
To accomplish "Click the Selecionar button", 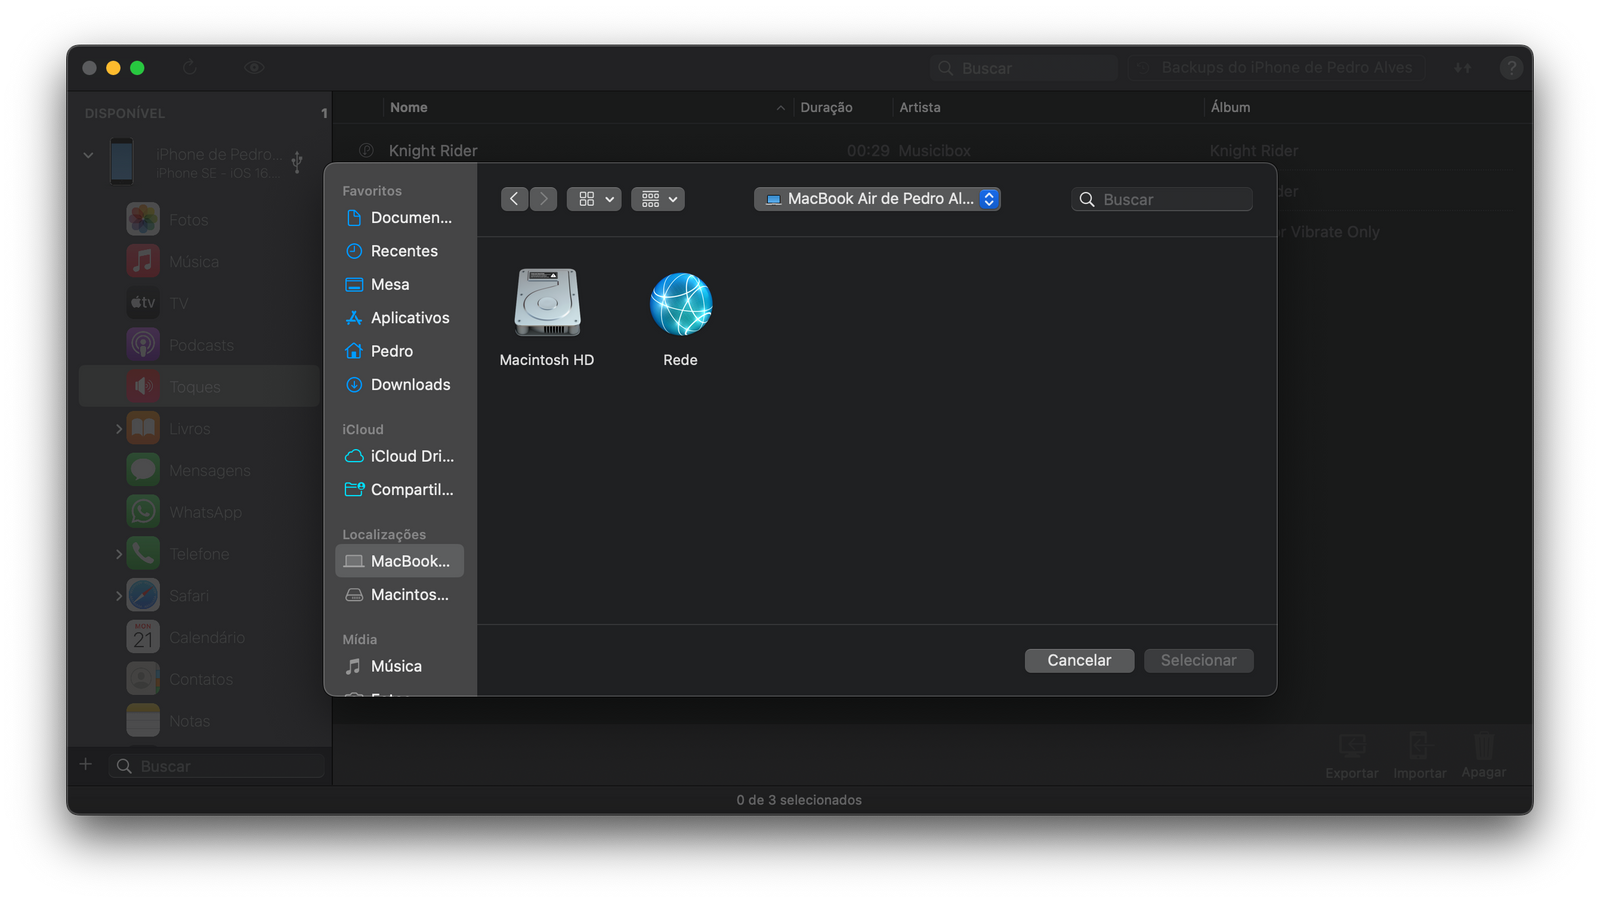I will tap(1198, 661).
